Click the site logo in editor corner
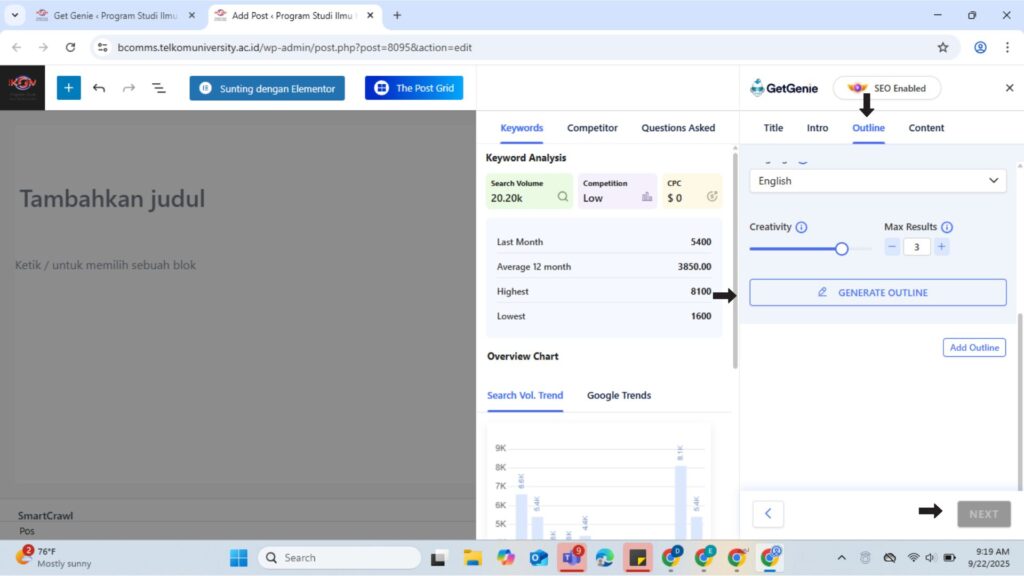The height and width of the screenshot is (576, 1024). point(22,88)
